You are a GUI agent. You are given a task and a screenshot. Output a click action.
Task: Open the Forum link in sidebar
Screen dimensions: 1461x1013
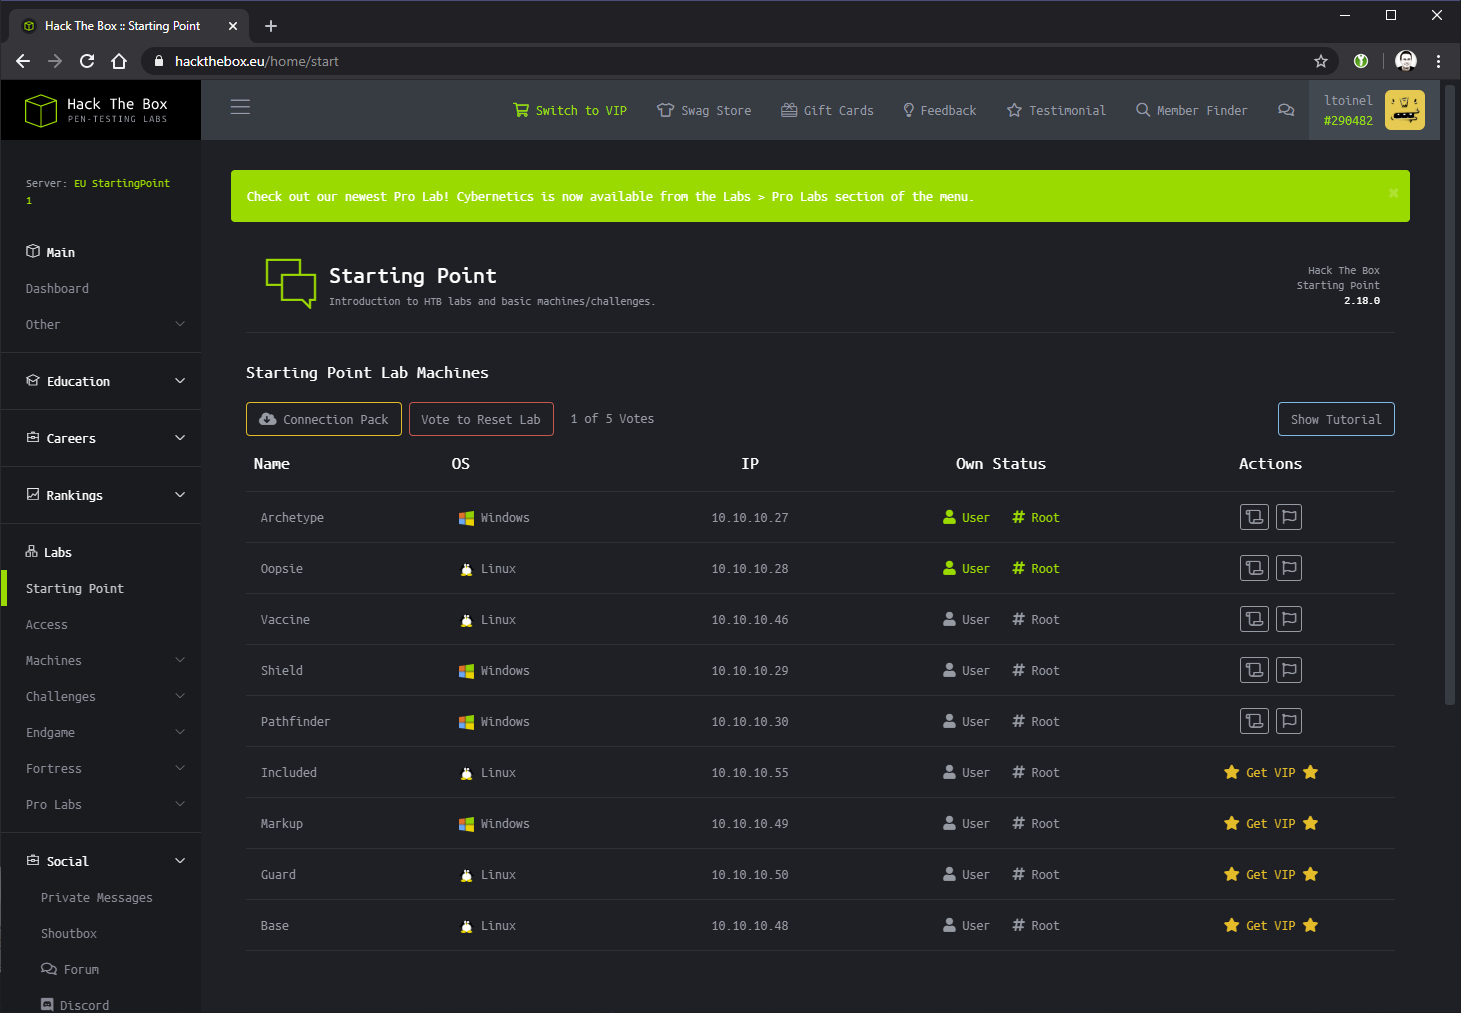coord(70,969)
